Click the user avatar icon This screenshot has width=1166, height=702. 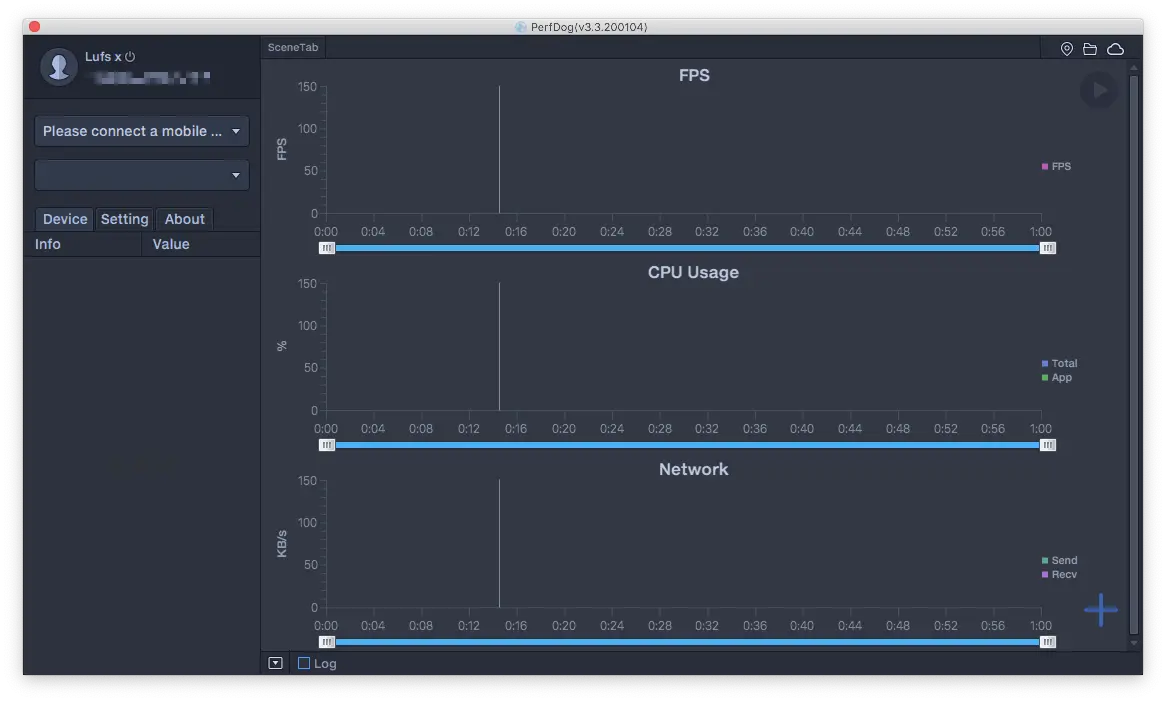pyautogui.click(x=59, y=66)
